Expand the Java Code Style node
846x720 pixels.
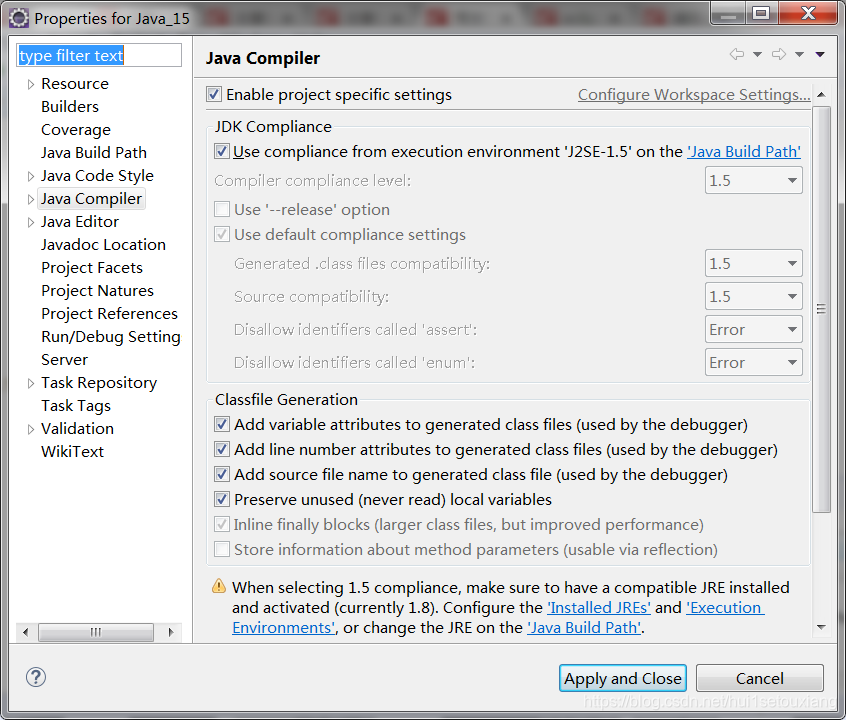point(31,176)
